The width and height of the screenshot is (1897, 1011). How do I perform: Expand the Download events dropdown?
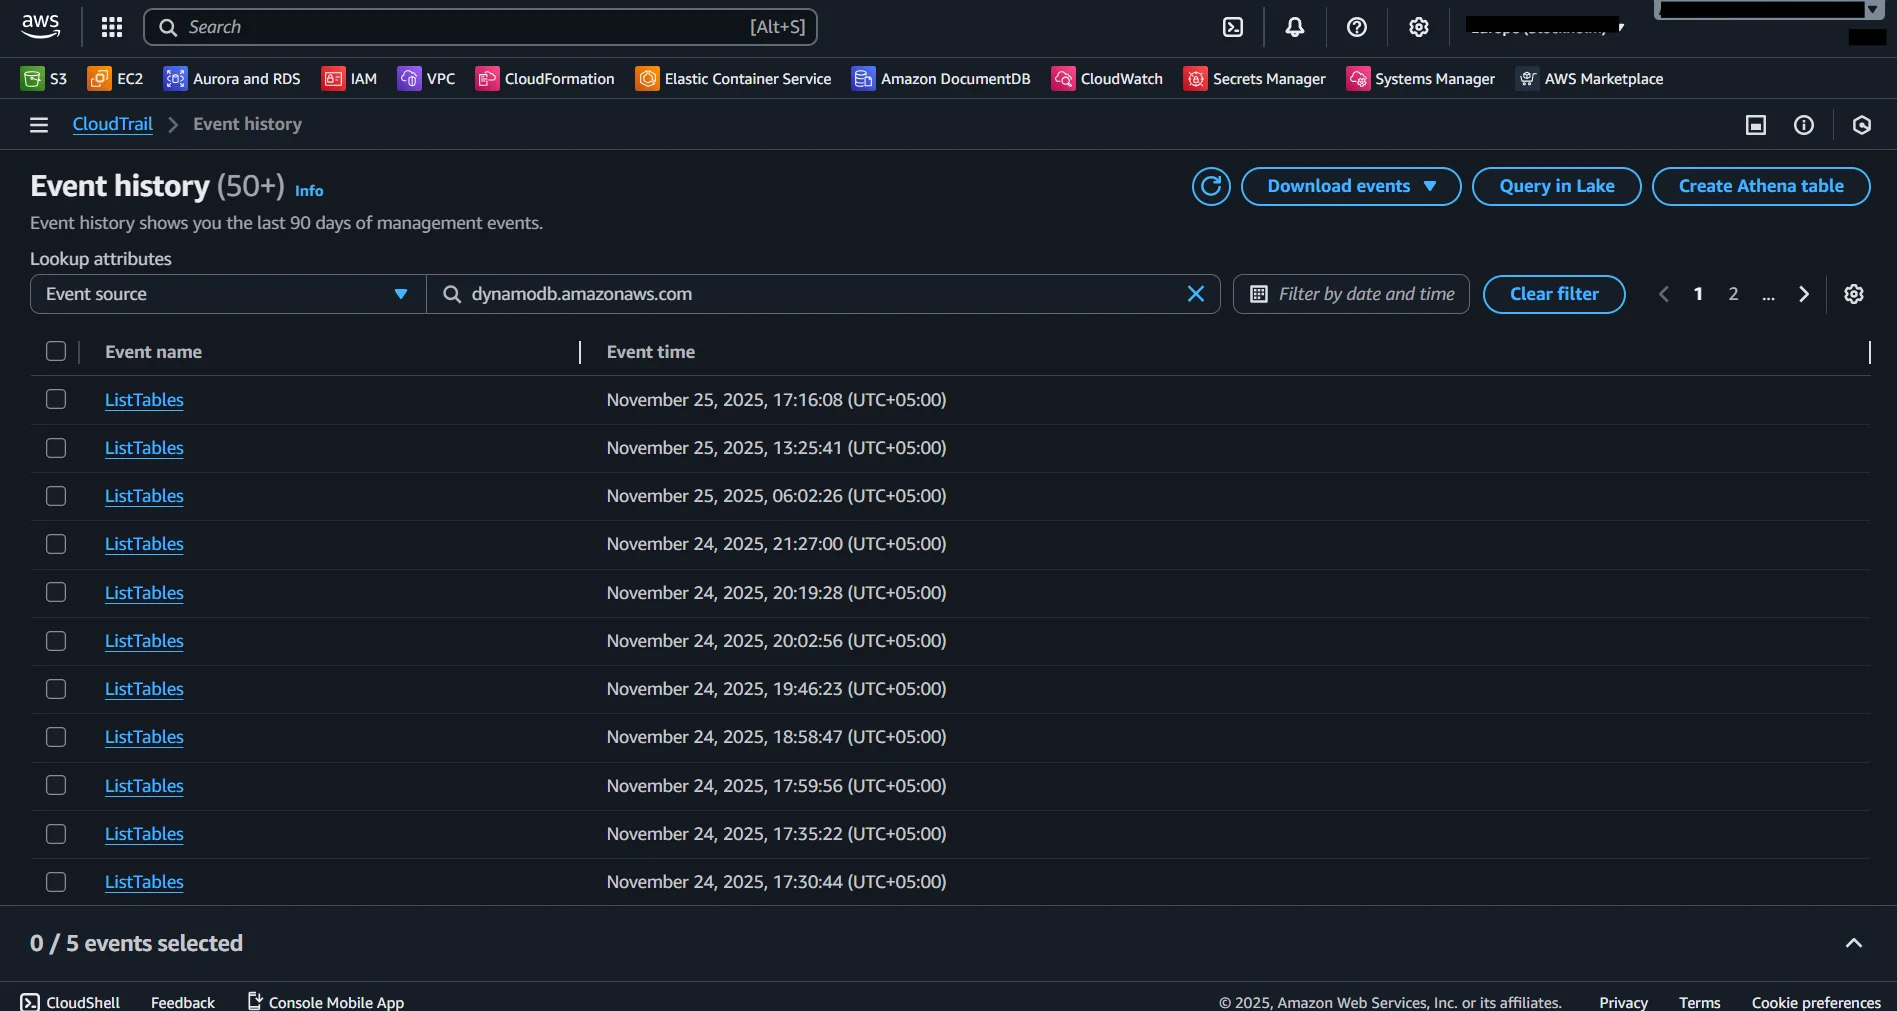click(x=1351, y=186)
